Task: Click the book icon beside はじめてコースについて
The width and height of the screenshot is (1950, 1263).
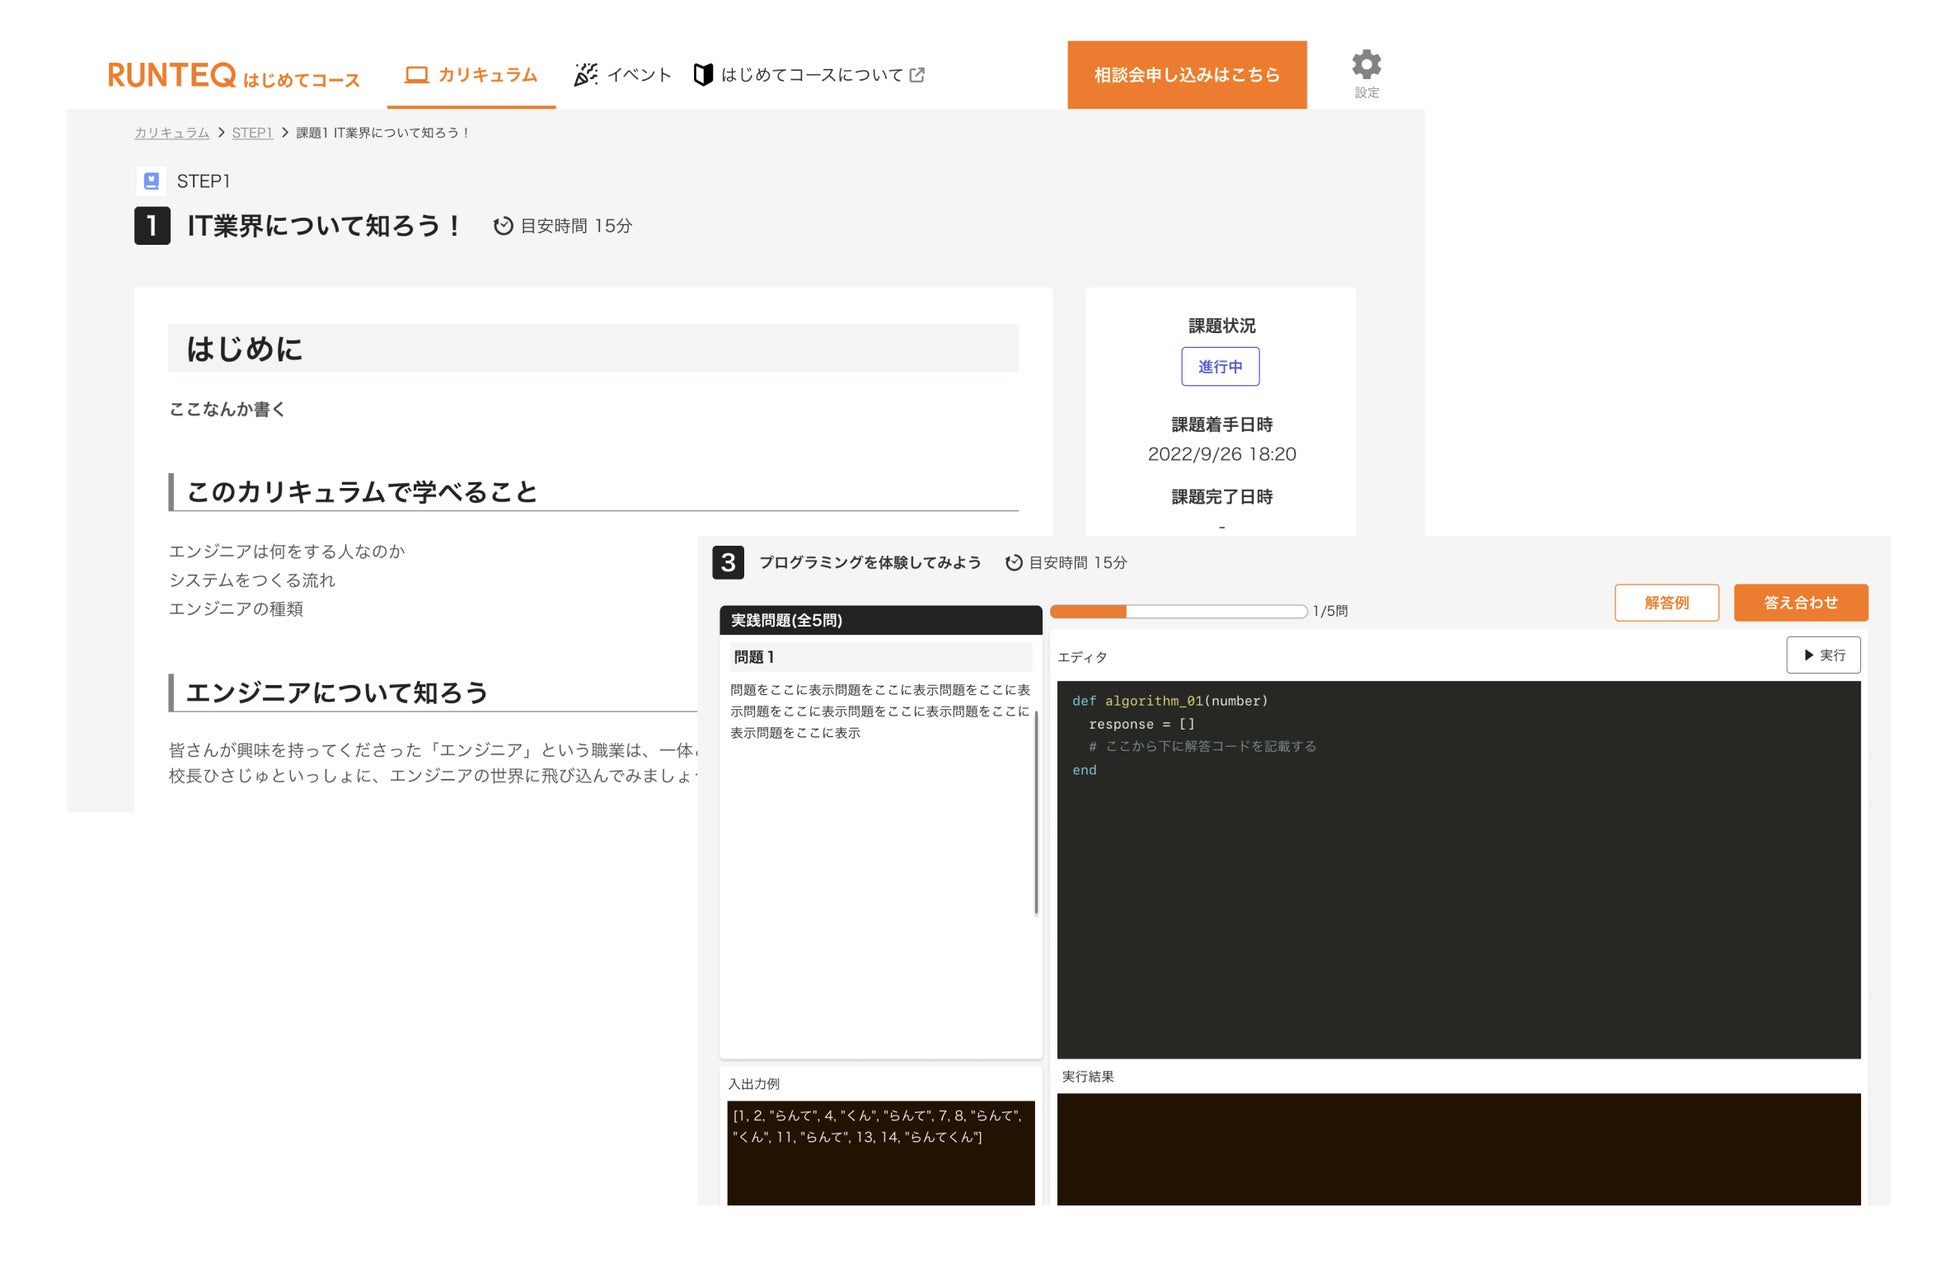Action: 703,75
